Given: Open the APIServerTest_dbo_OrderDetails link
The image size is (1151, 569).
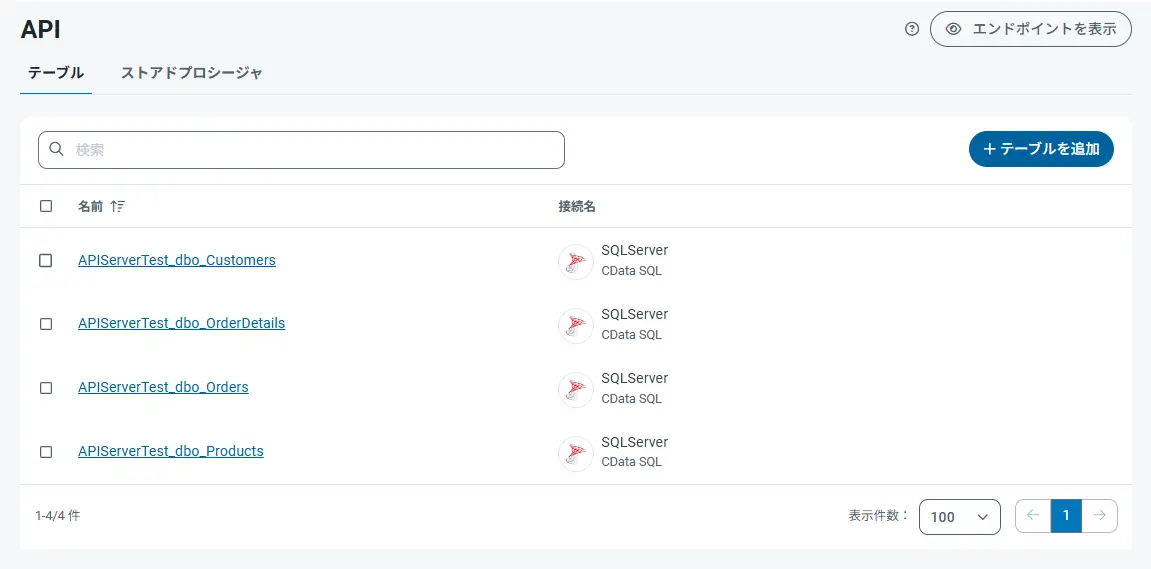Looking at the screenshot, I should 181,323.
